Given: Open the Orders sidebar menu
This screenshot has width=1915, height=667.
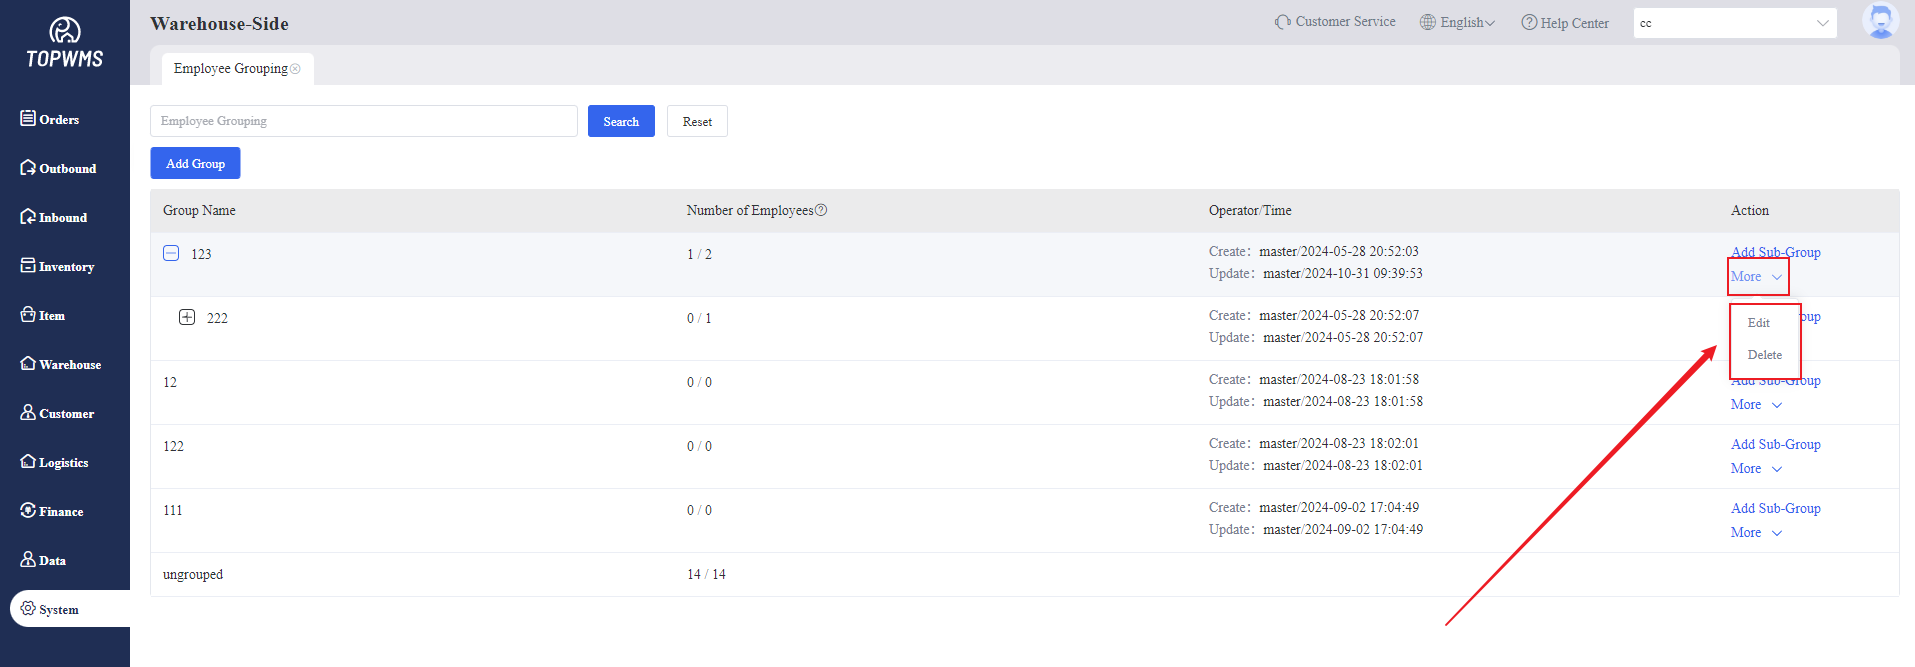Looking at the screenshot, I should (x=50, y=119).
